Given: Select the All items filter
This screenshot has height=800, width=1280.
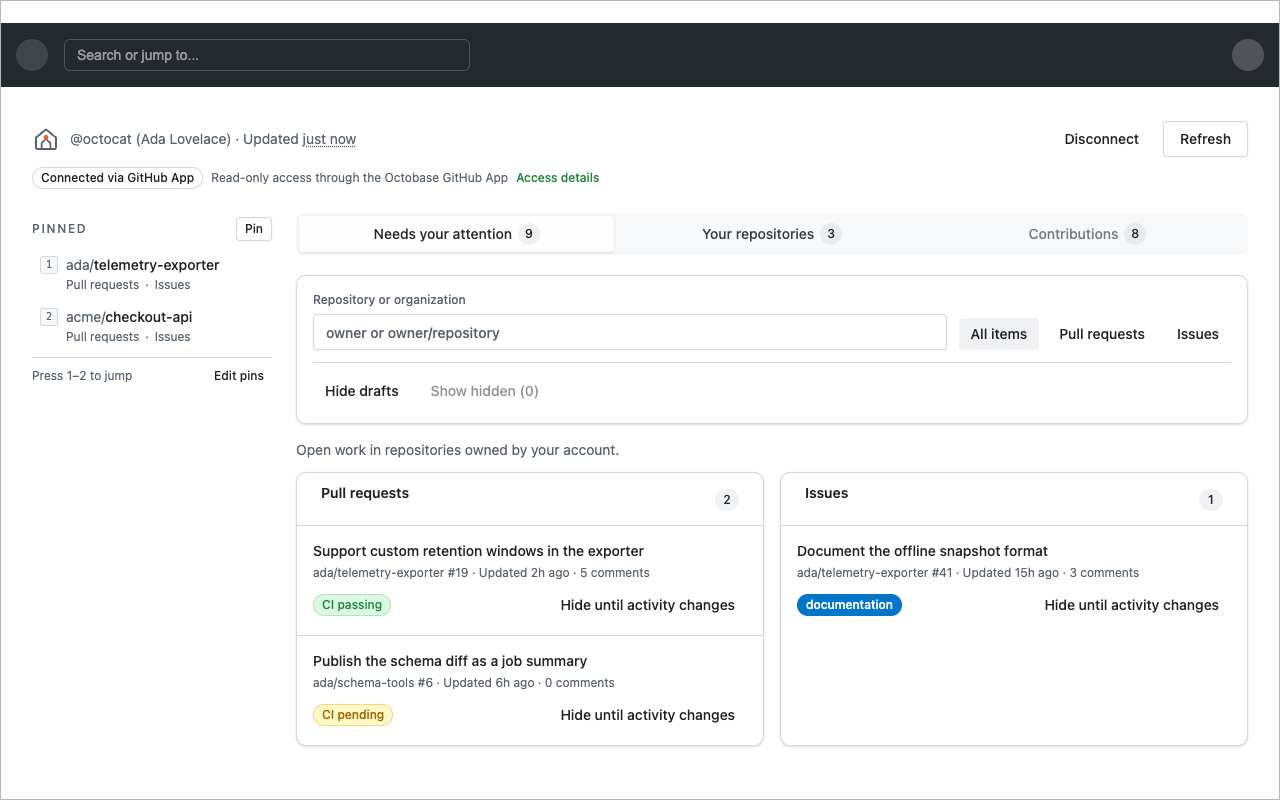Looking at the screenshot, I should tap(999, 334).
